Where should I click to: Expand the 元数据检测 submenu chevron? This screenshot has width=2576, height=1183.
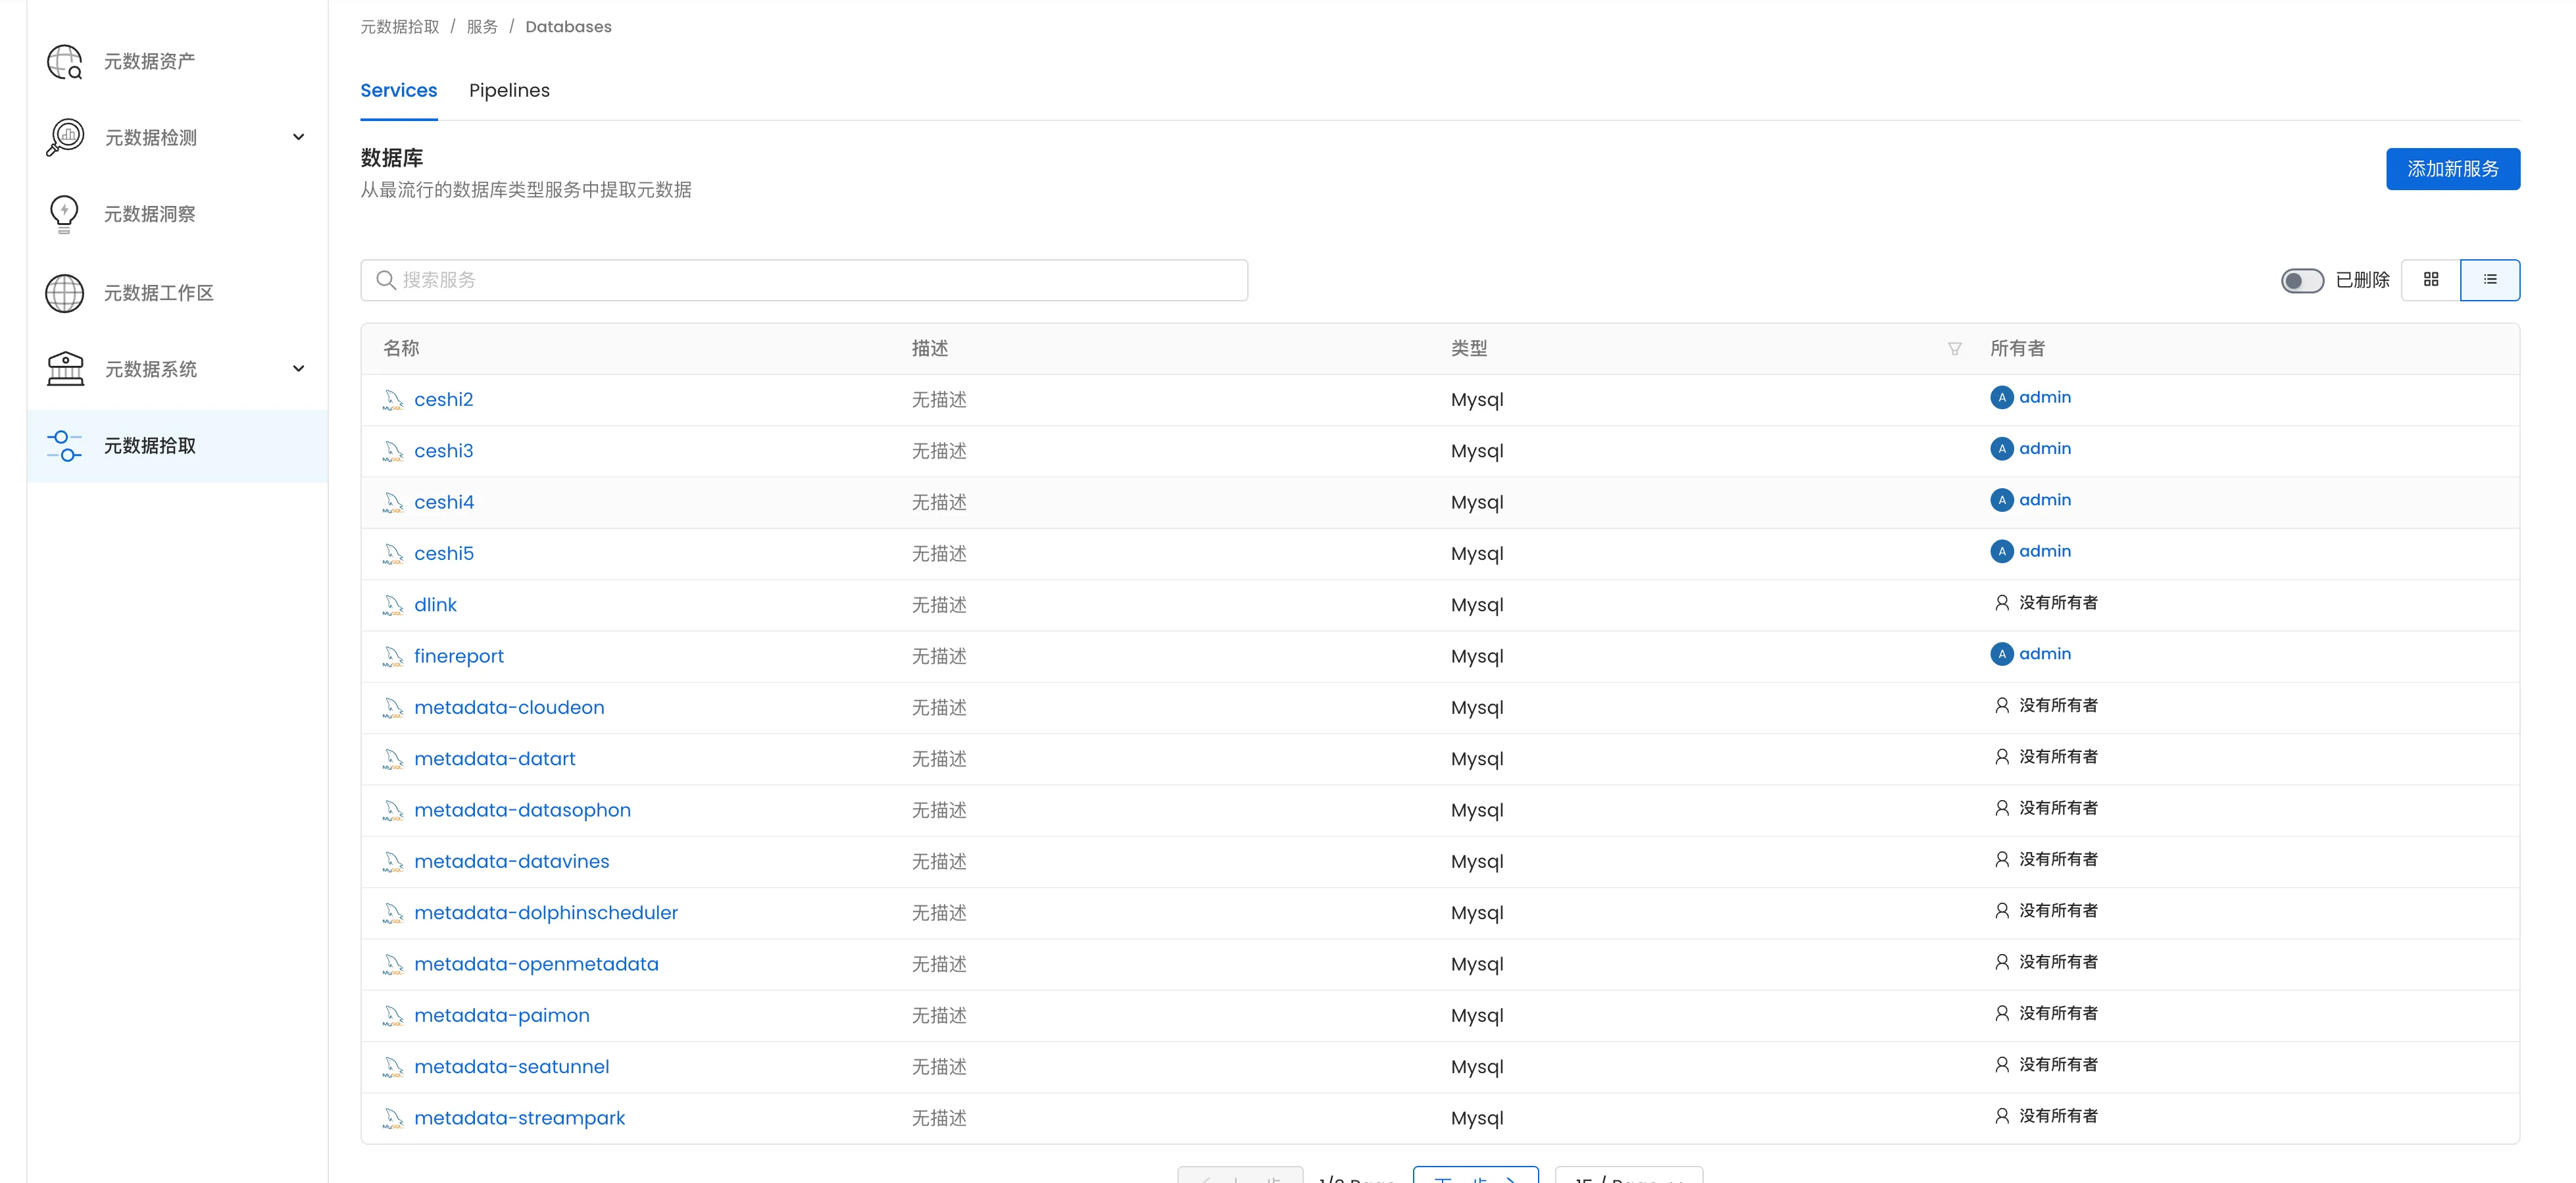pyautogui.click(x=298, y=137)
